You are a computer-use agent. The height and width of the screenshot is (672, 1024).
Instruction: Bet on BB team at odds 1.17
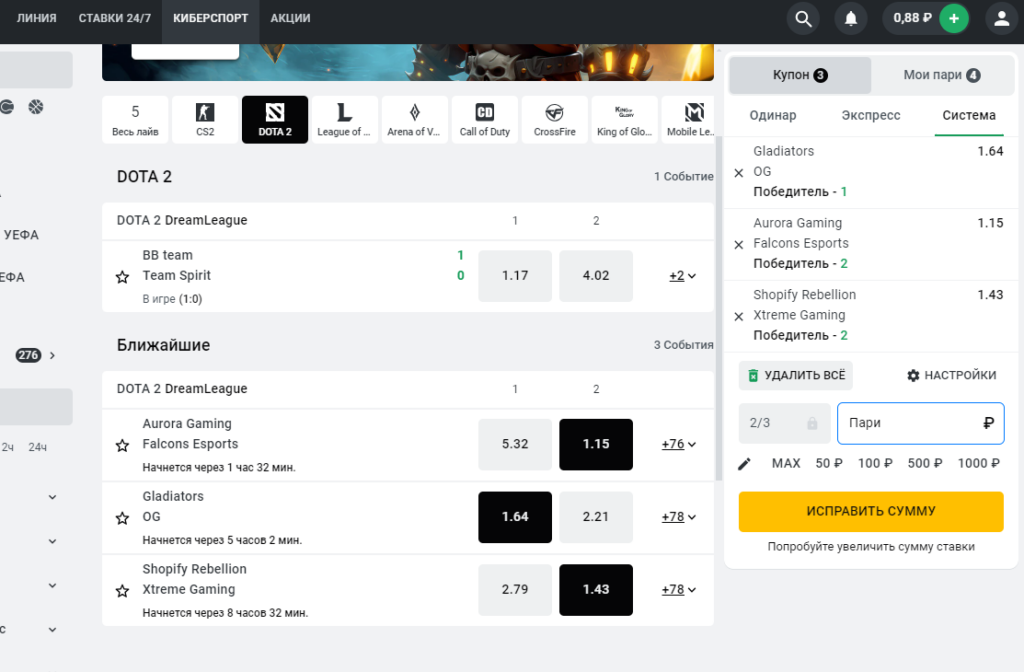[515, 276]
